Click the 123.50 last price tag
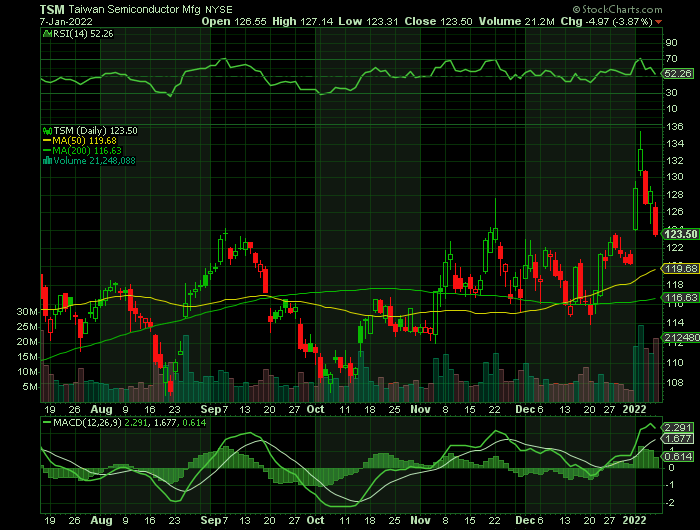This screenshot has width=700, height=530. [x=681, y=234]
